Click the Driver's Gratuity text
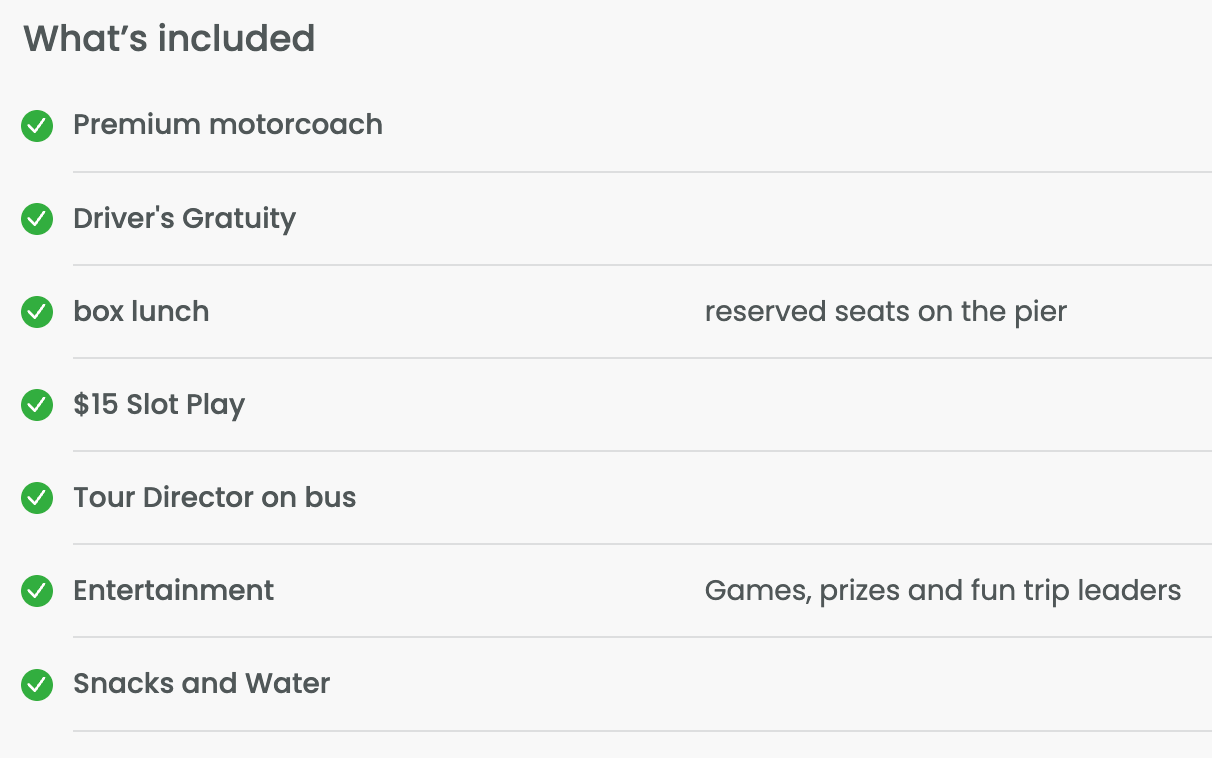This screenshot has width=1212, height=758. (x=185, y=219)
